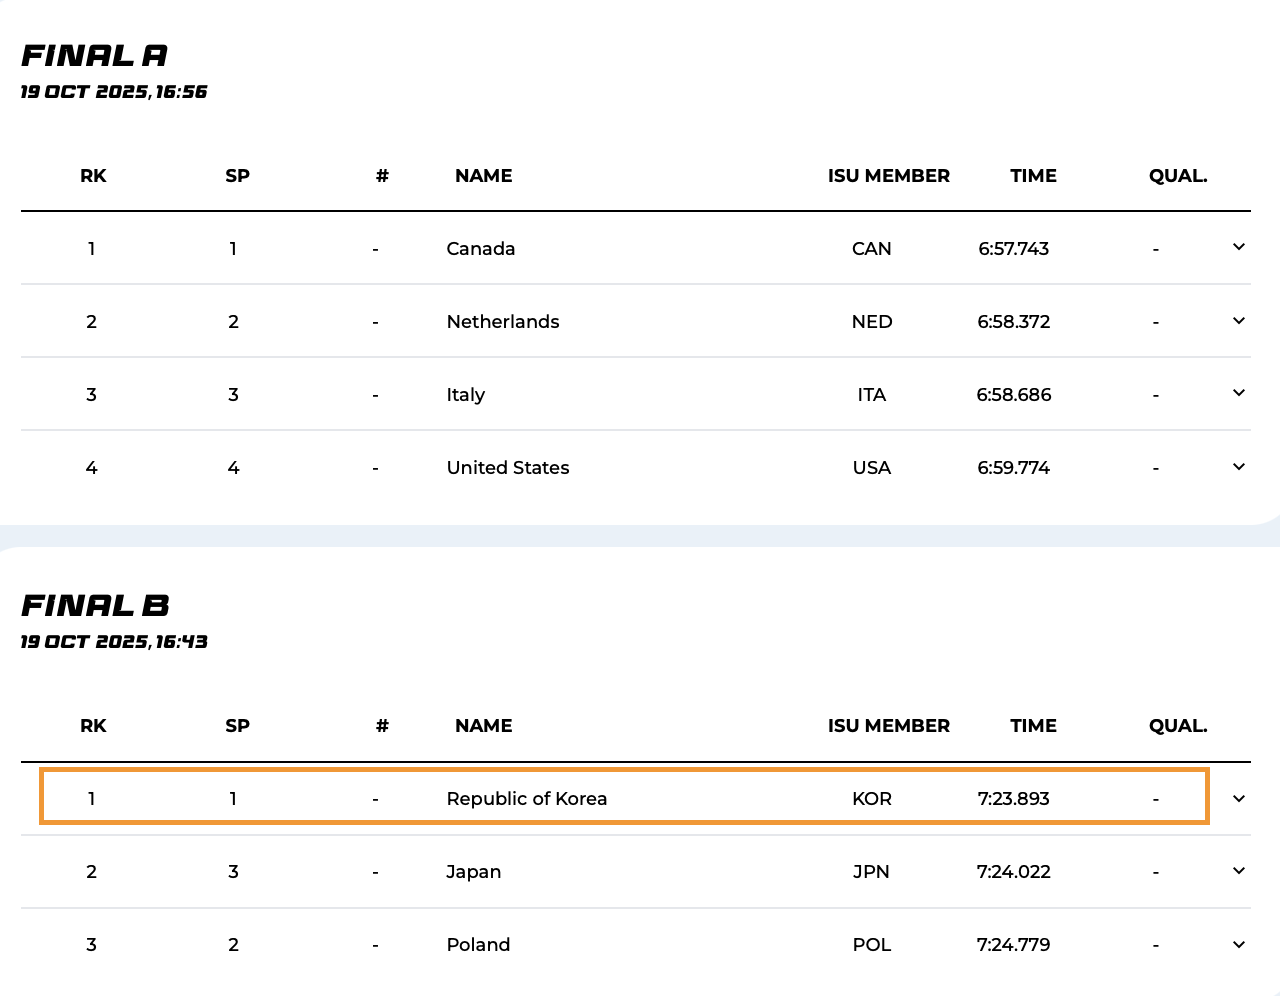Click the Final A heading
This screenshot has width=1280, height=996.
tap(94, 56)
